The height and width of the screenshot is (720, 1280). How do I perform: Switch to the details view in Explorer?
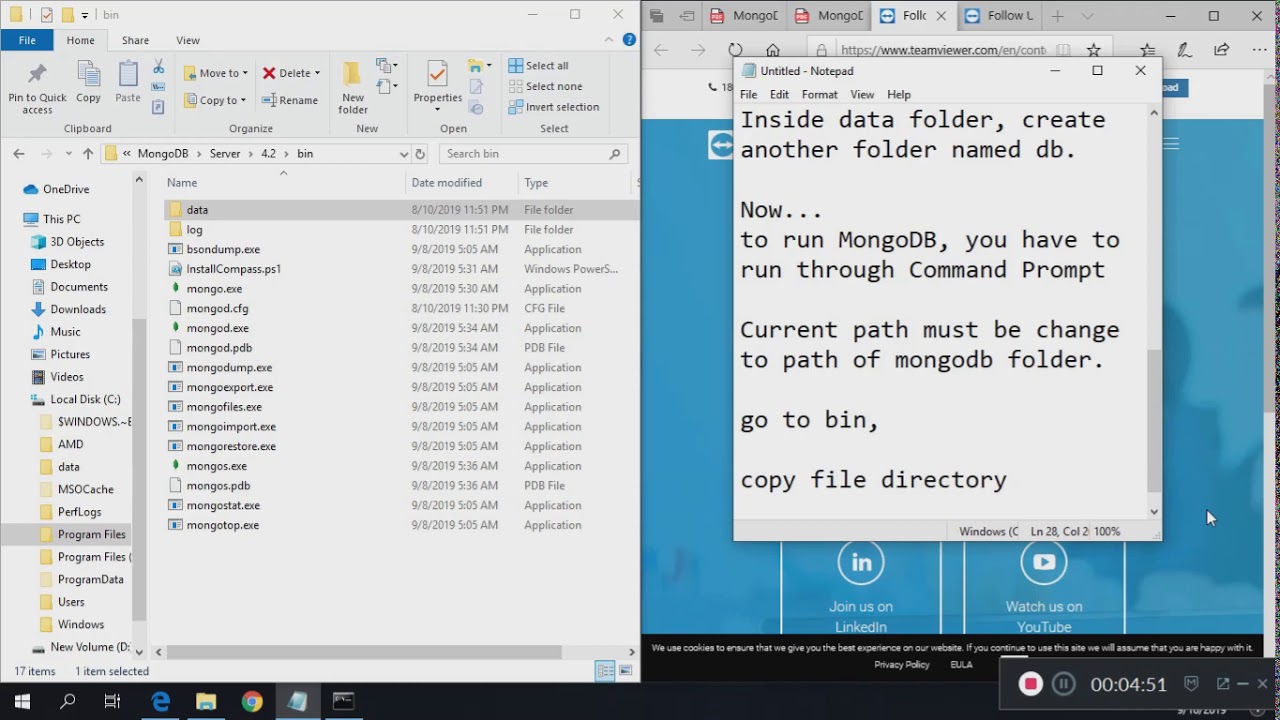click(605, 671)
